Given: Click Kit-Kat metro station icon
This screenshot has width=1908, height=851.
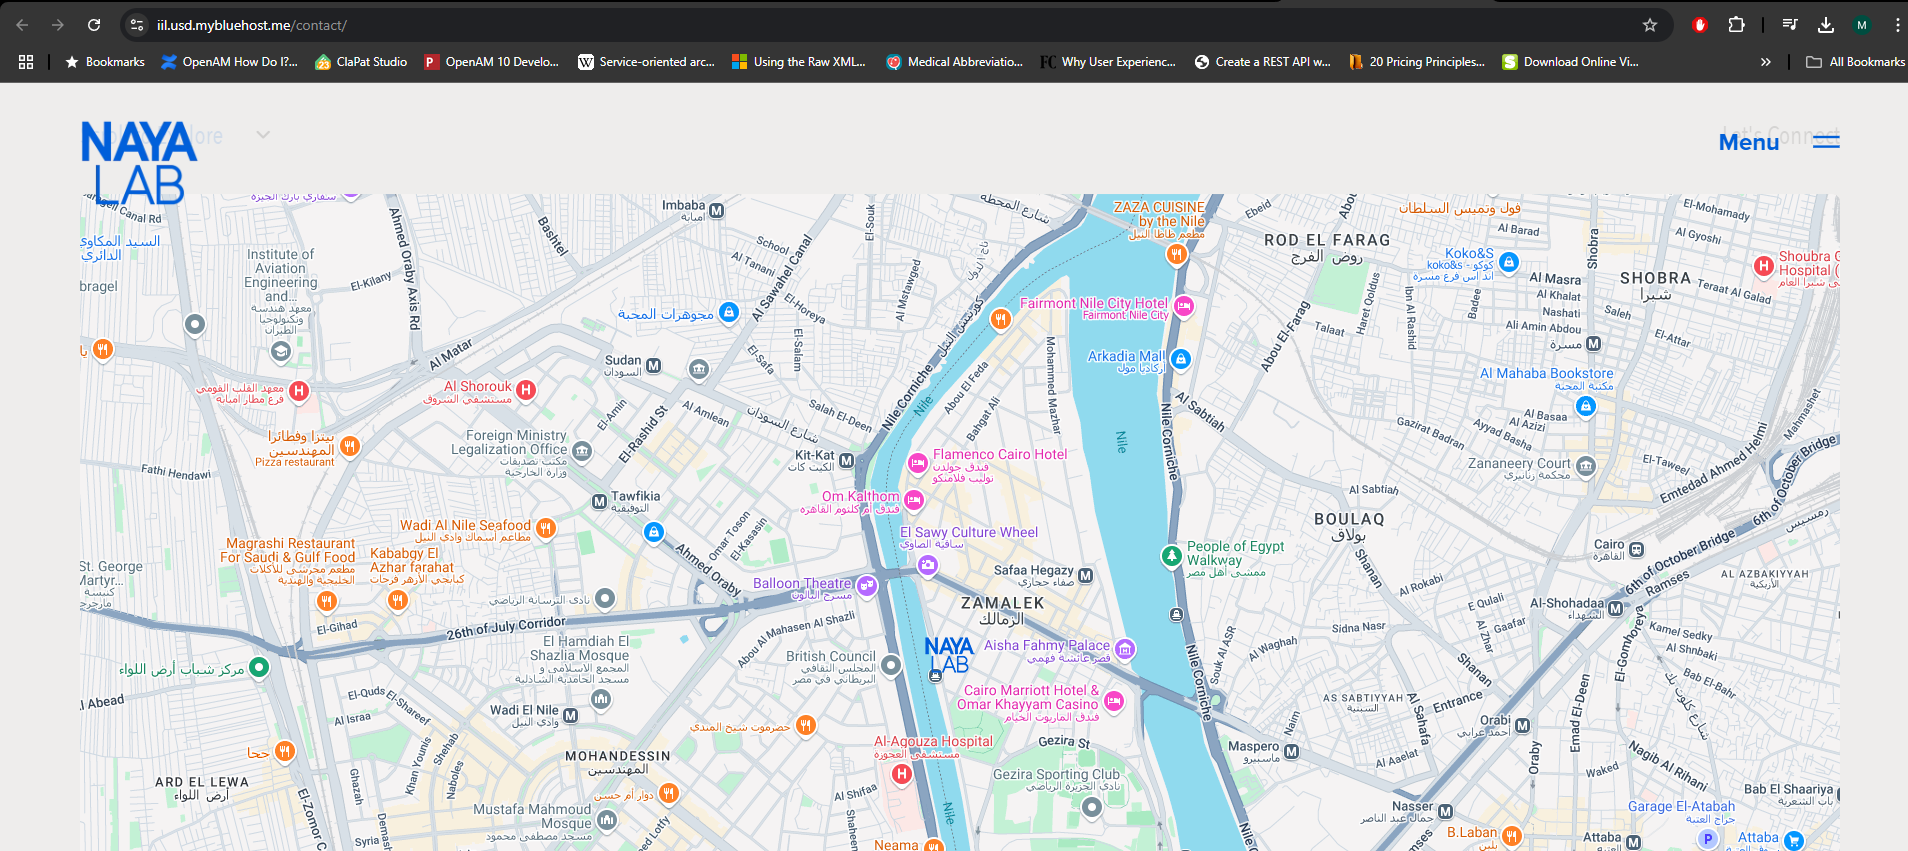Looking at the screenshot, I should (846, 461).
